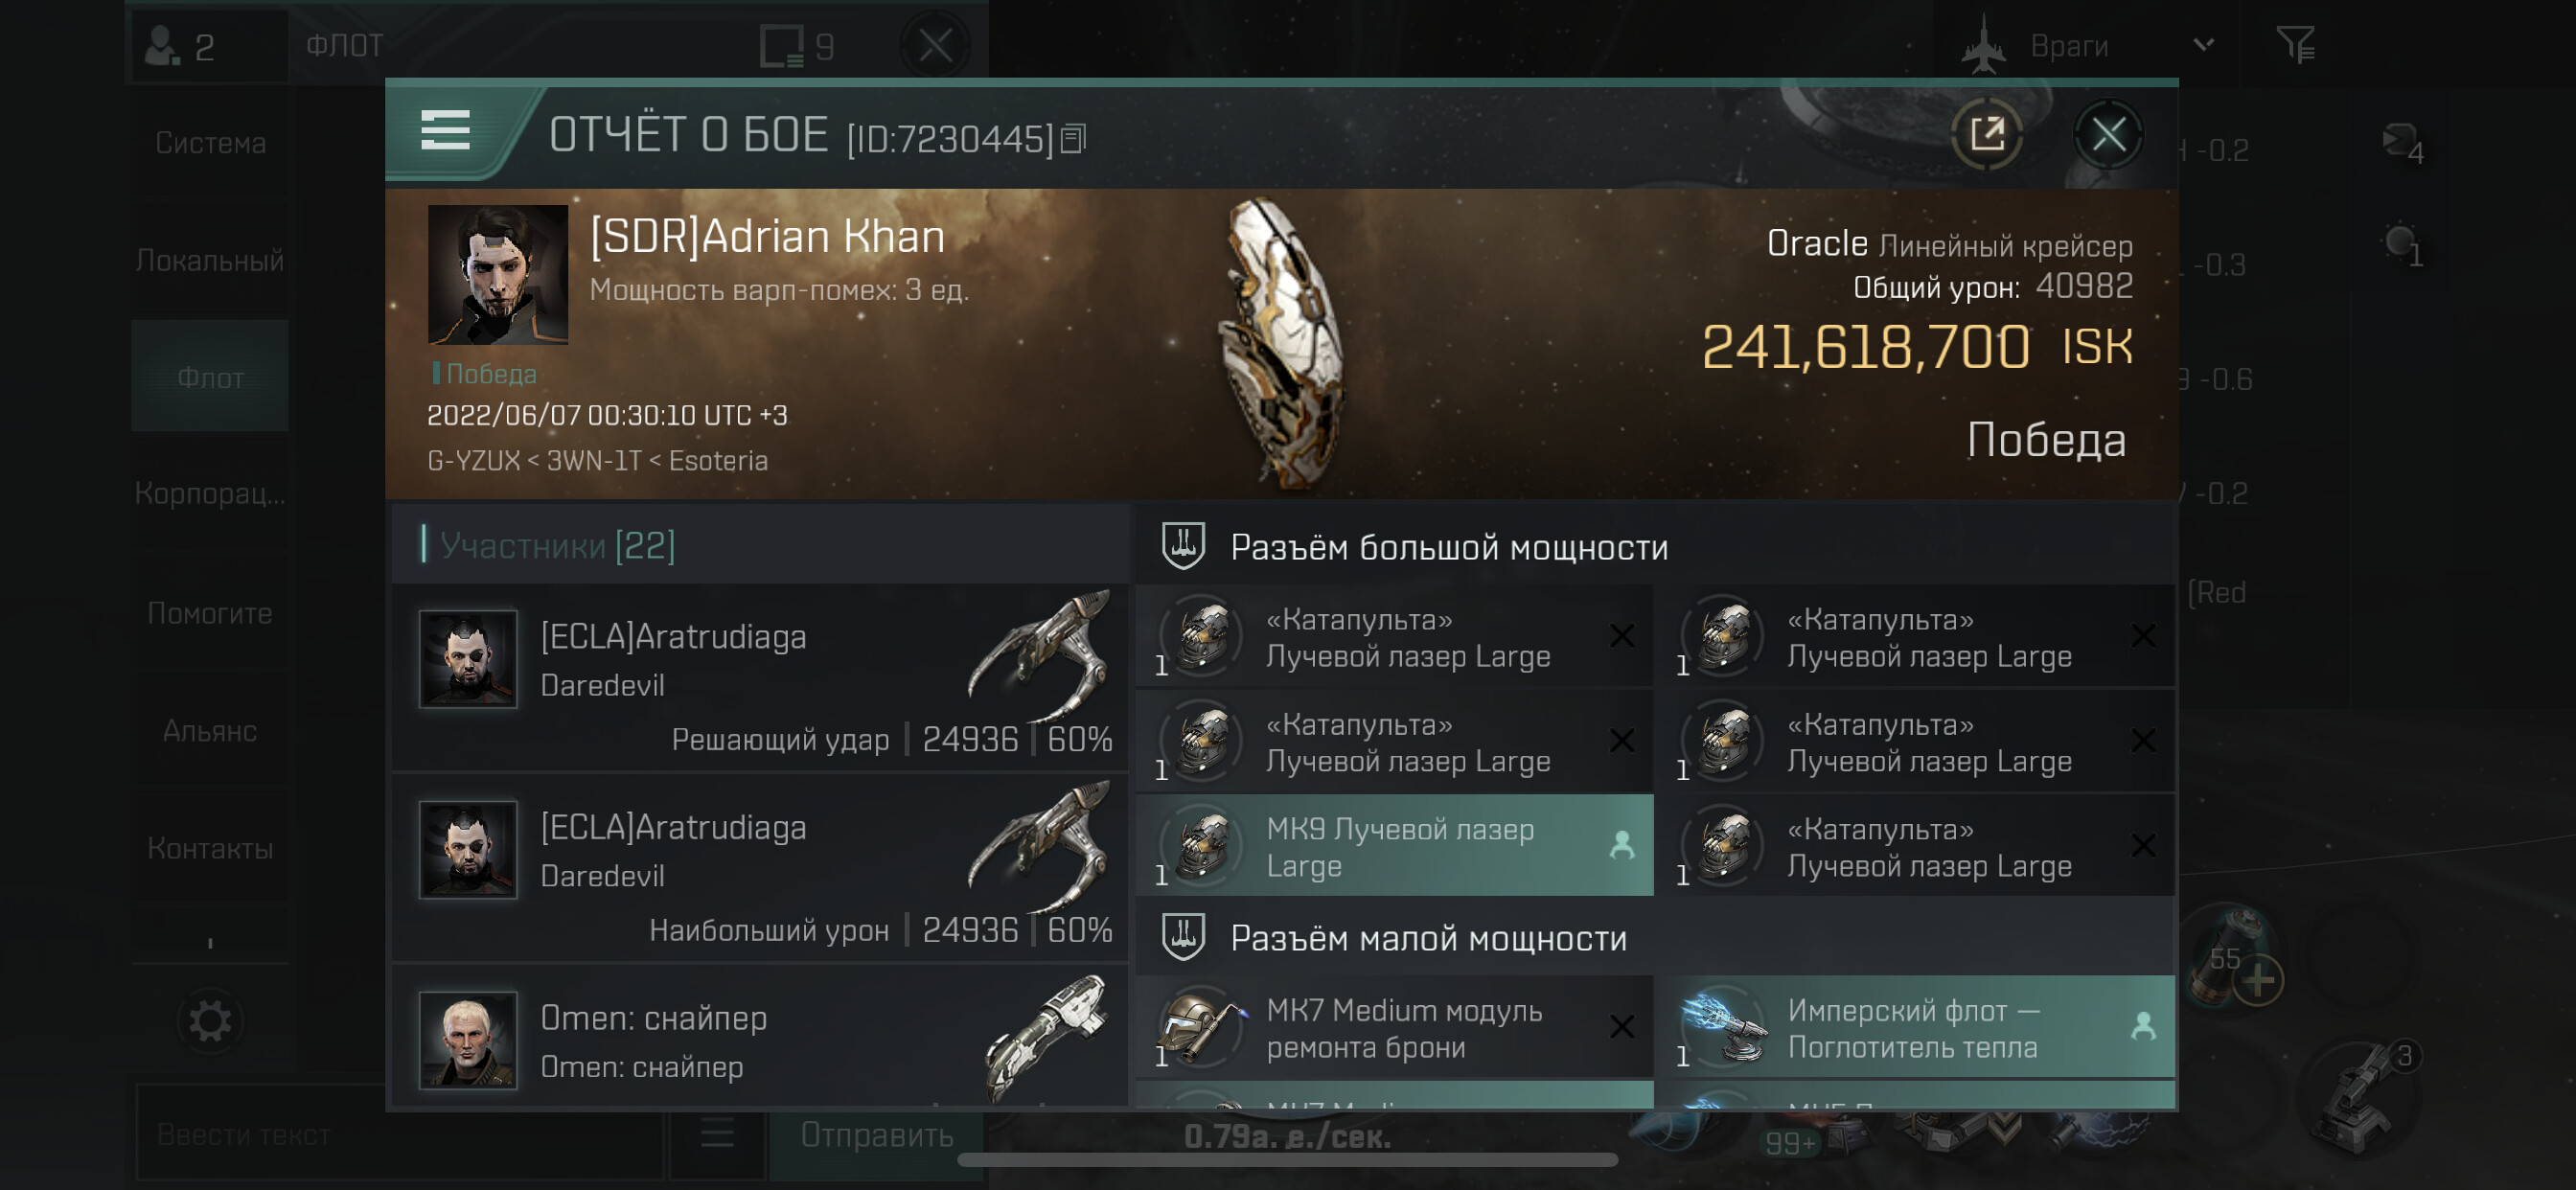This screenshot has height=1190, width=2576.
Task: Open the hamburger menu in battle report
Action: click(445, 131)
